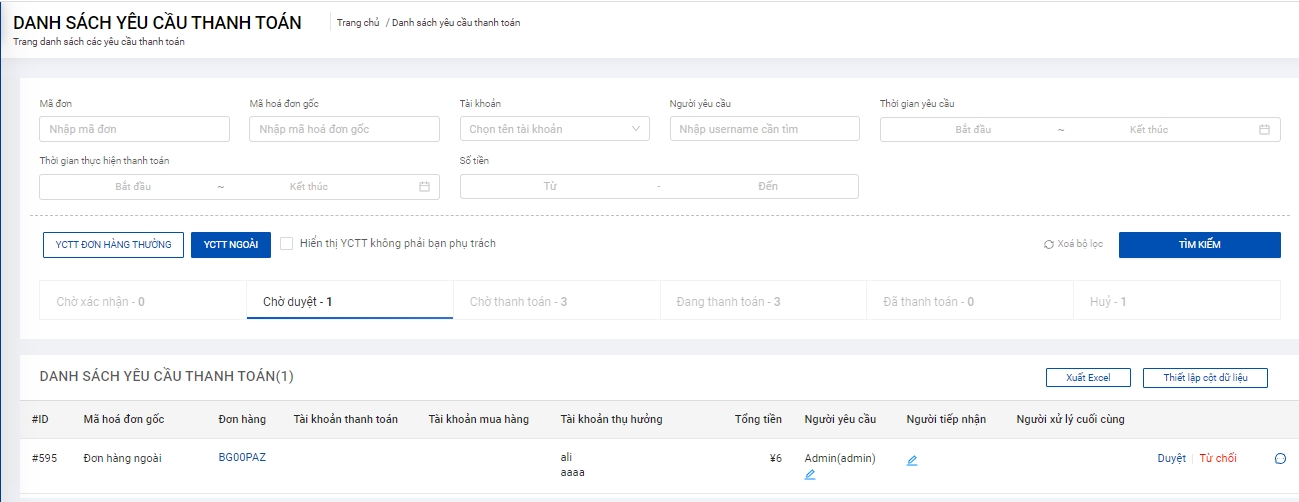Viewport: 1299px width, 502px height.
Task: Enable Hiển thị YCTT không phải bạn phụ trách
Action: click(287, 243)
